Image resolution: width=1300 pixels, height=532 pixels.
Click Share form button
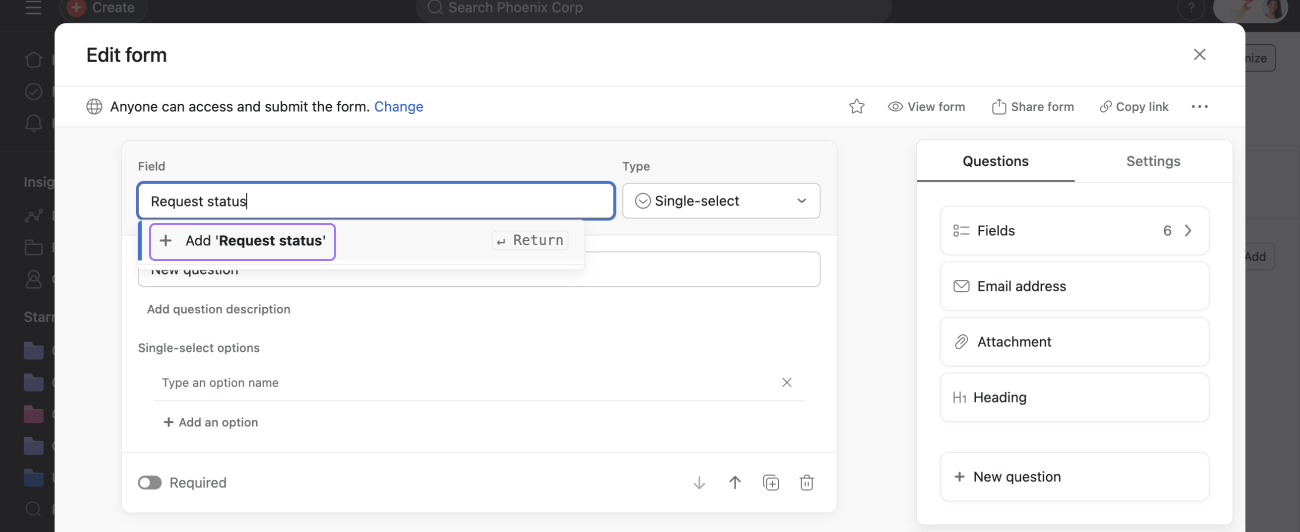click(1033, 107)
